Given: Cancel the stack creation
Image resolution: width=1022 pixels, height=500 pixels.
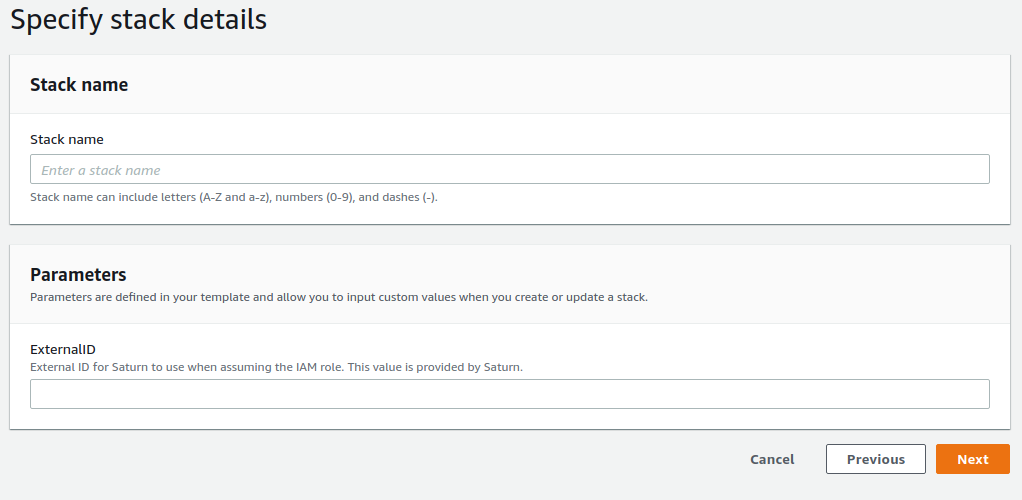Looking at the screenshot, I should tap(772, 459).
